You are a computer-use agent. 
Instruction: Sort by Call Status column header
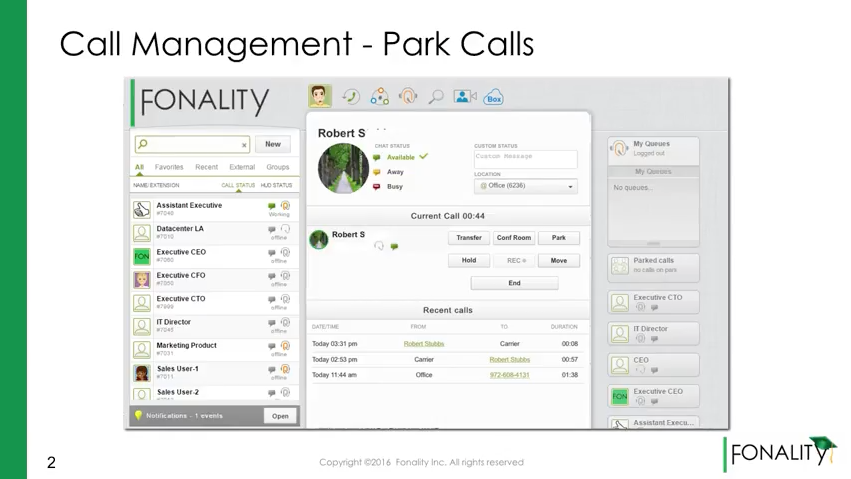(238, 186)
